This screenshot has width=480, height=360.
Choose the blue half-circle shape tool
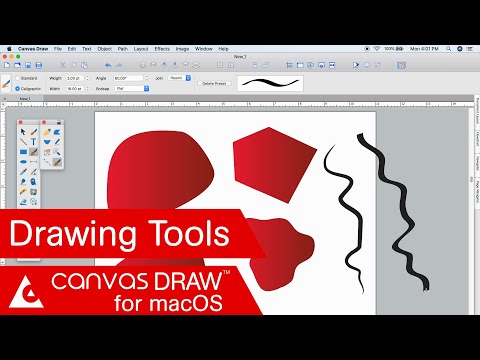[47, 142]
